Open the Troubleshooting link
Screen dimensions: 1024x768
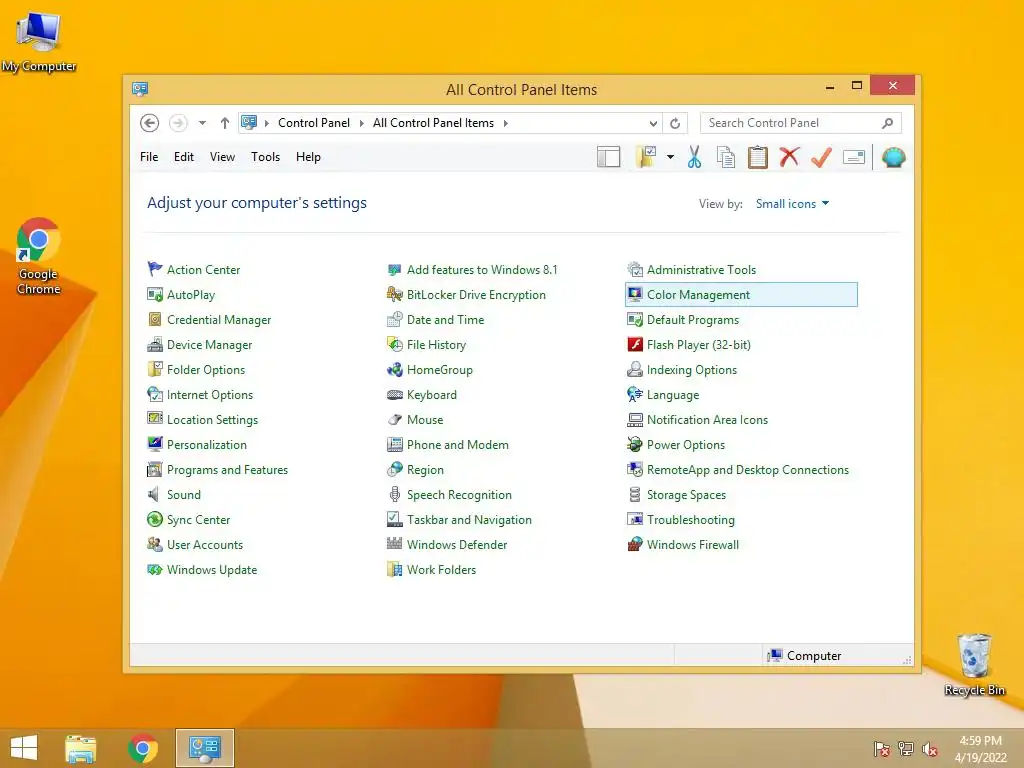(690, 520)
